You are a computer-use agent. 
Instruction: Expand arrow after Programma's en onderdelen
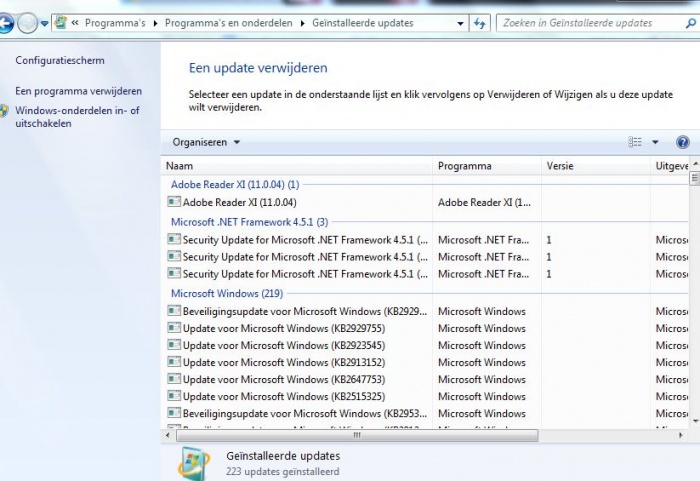pos(302,23)
